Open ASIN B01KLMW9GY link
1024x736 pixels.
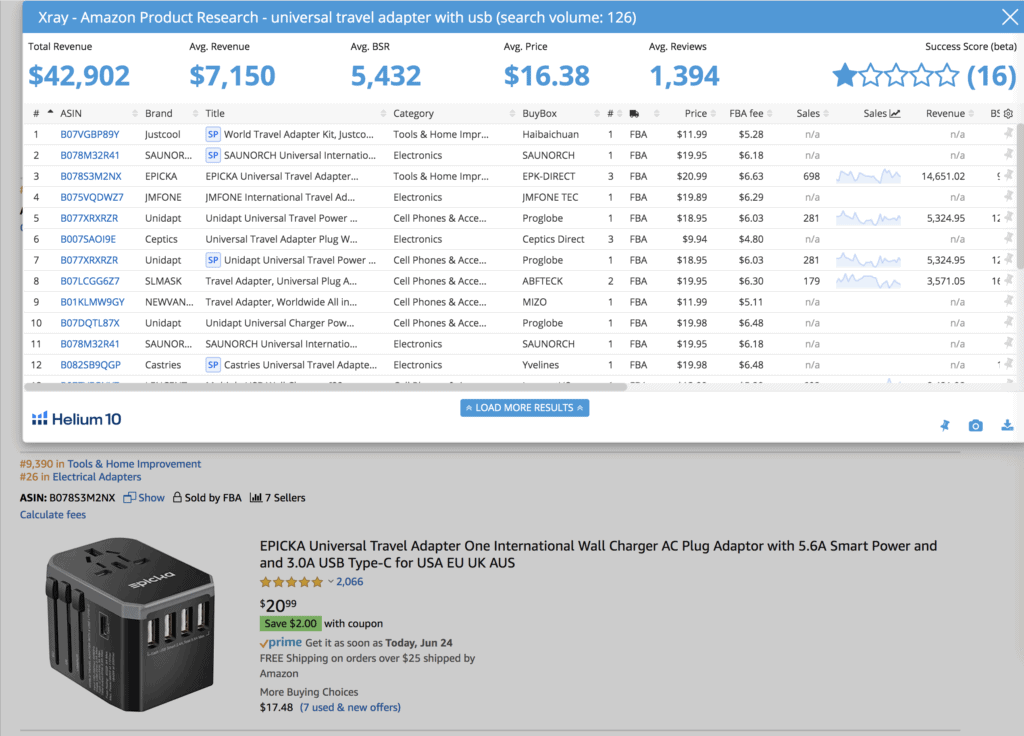pyautogui.click(x=92, y=302)
